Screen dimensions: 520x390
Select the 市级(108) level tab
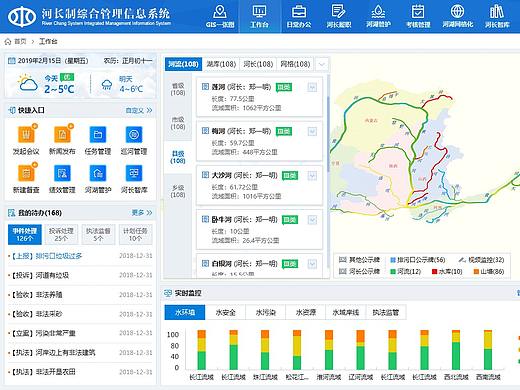[x=178, y=123]
